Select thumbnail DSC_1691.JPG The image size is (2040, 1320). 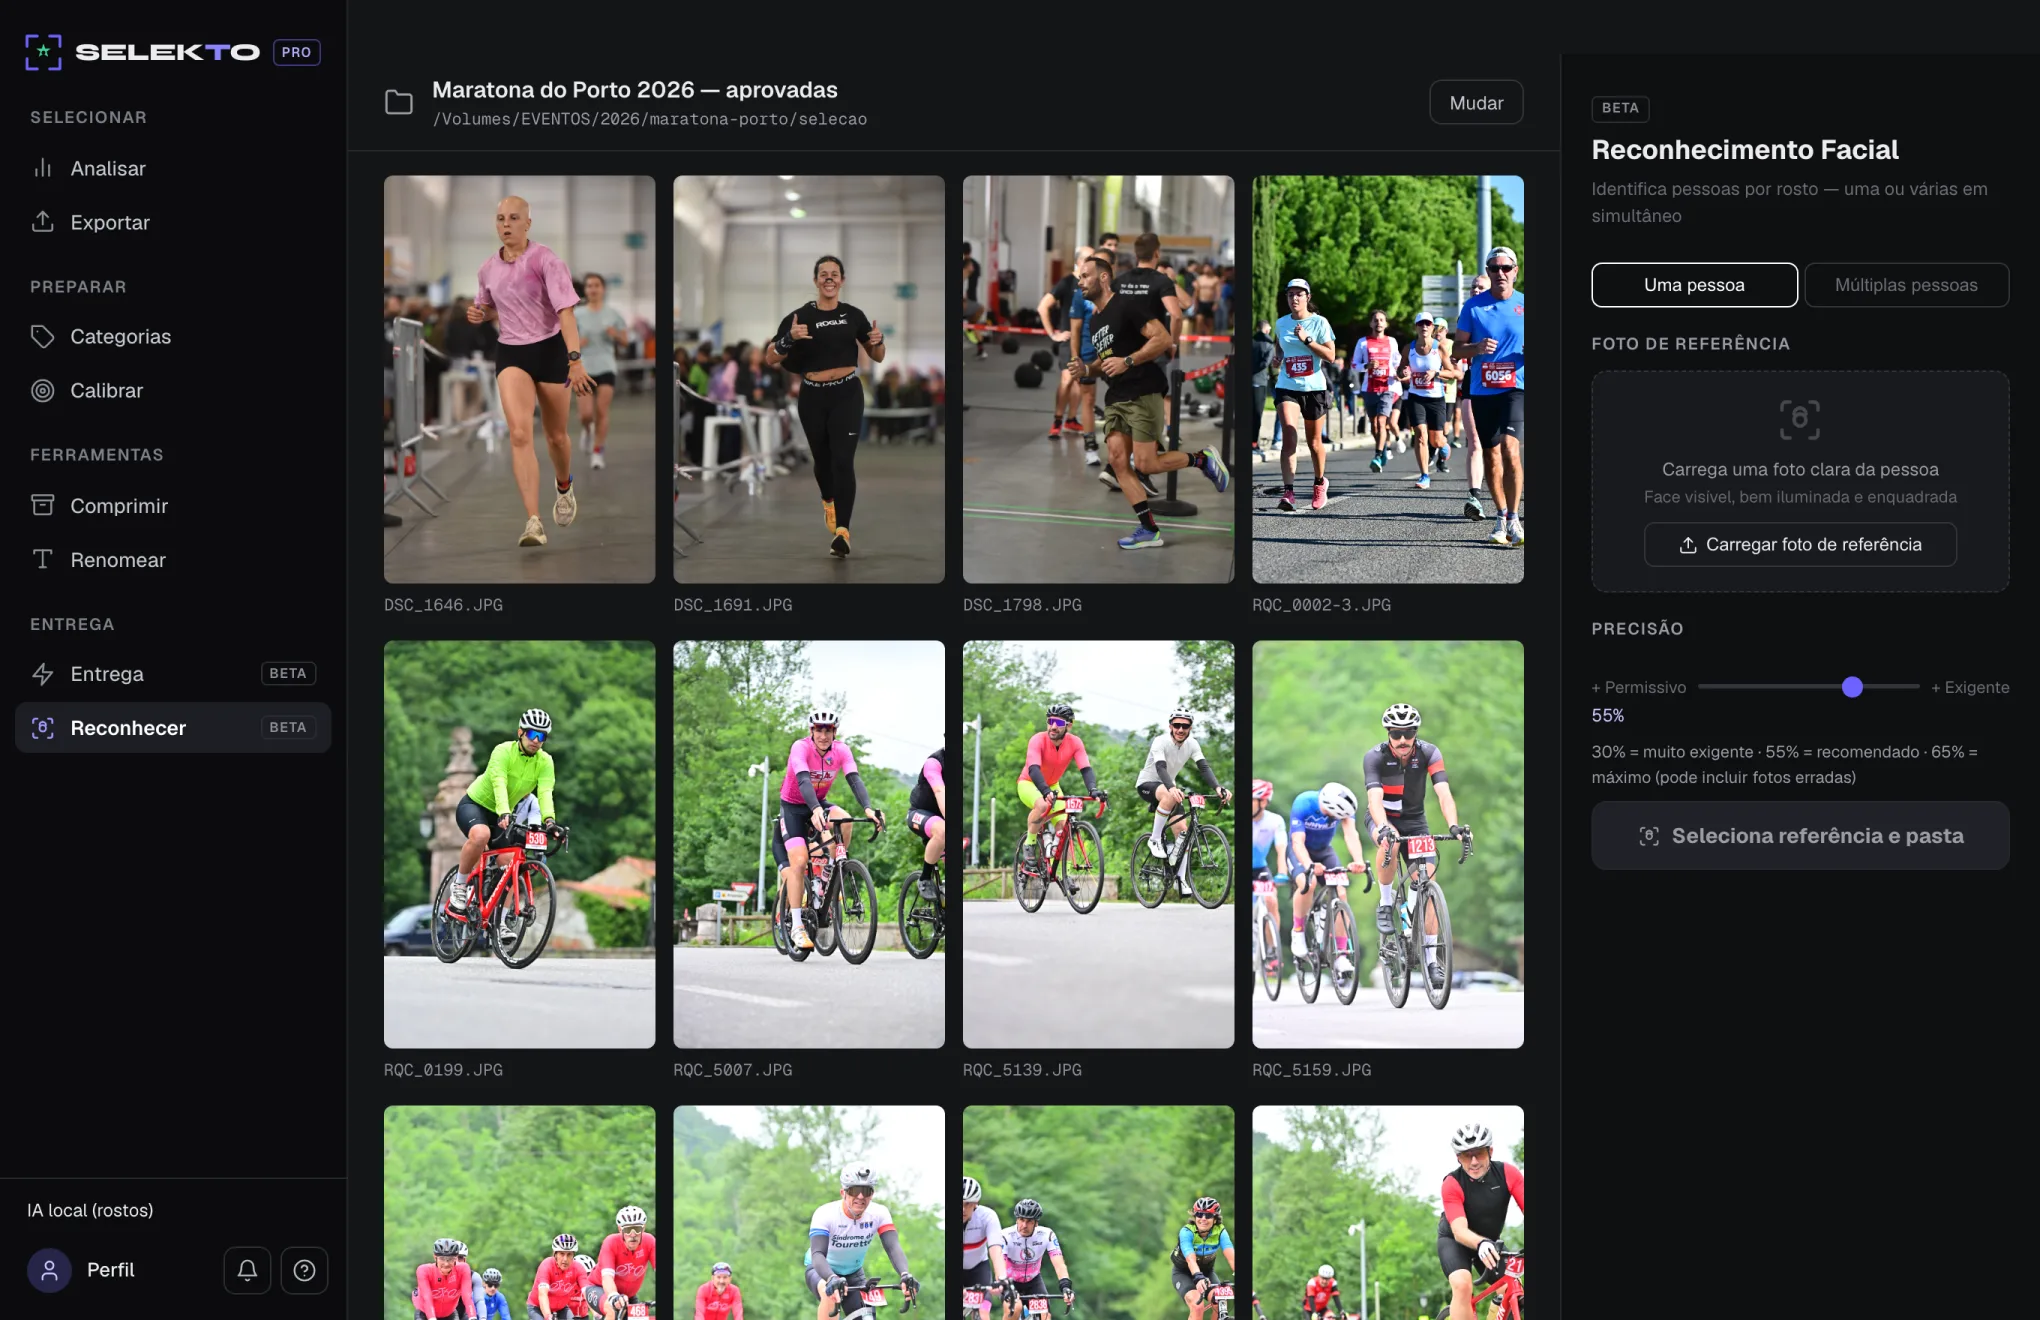click(809, 380)
